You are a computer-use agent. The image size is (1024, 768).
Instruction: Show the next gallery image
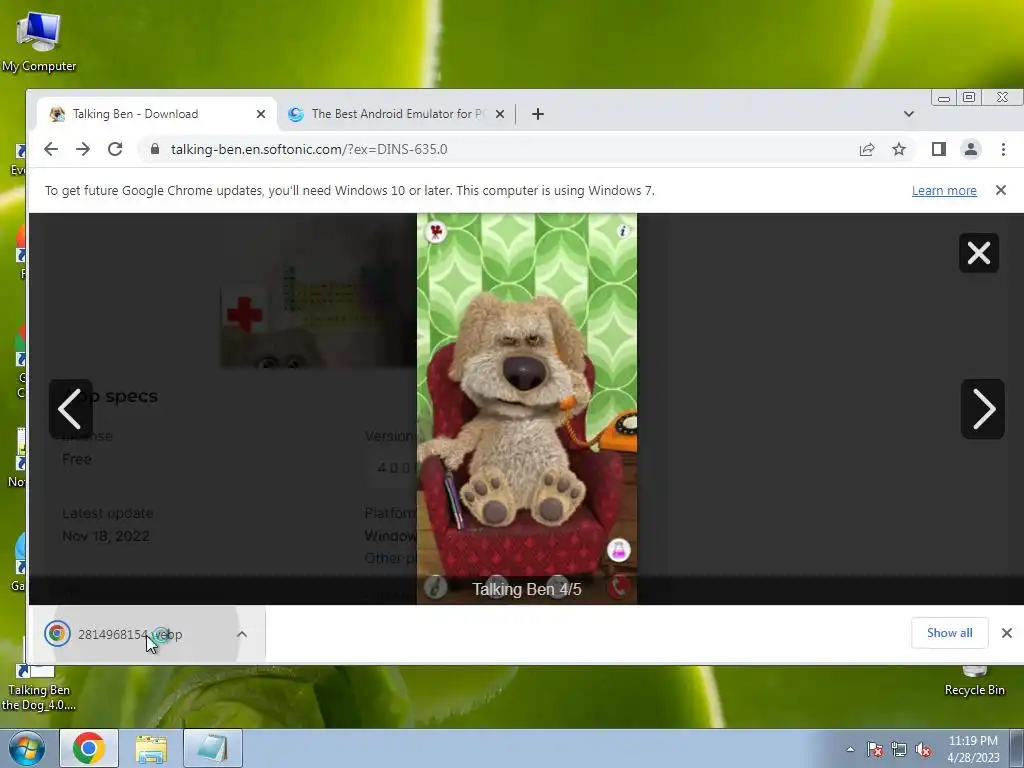pyautogui.click(x=983, y=409)
